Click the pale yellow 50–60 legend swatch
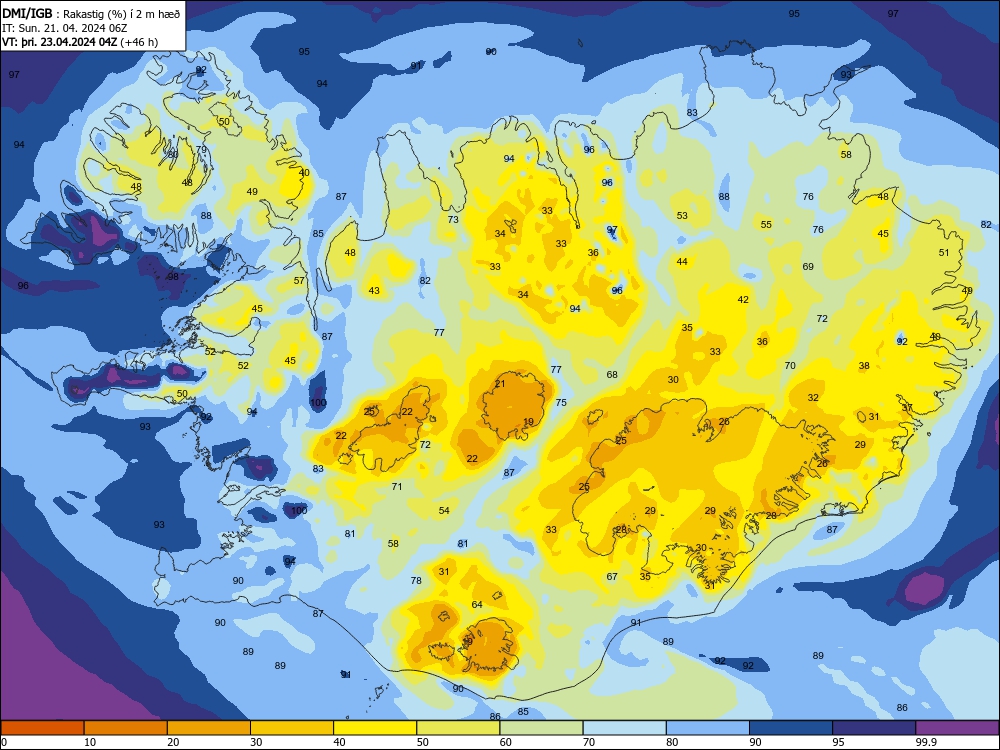Viewport: 1000px width, 750px height. pos(459,728)
